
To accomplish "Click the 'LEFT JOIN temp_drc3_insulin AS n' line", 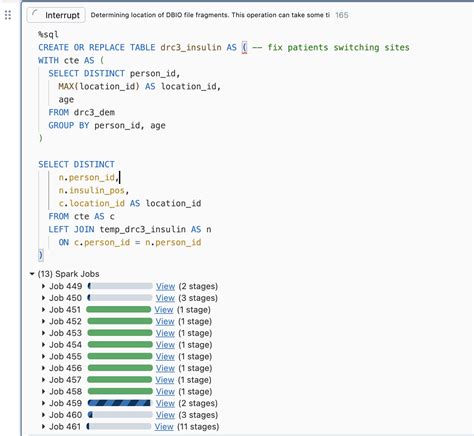I will [x=130, y=229].
